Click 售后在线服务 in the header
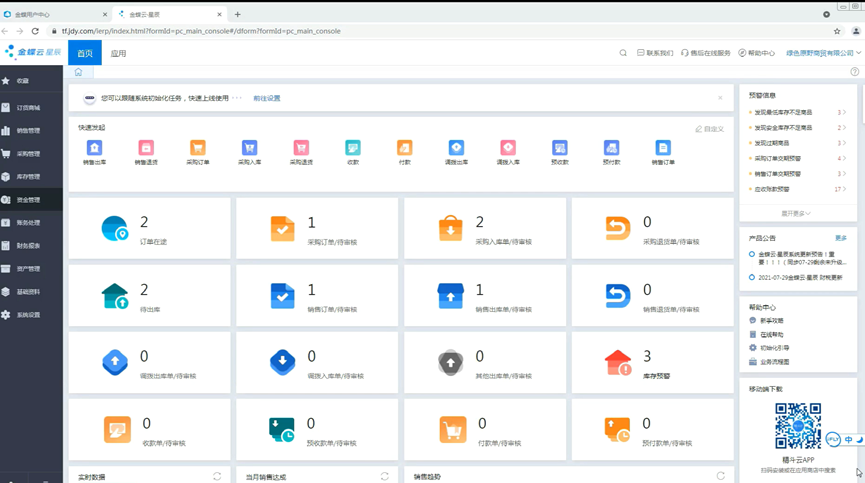865x483 pixels. (x=706, y=53)
